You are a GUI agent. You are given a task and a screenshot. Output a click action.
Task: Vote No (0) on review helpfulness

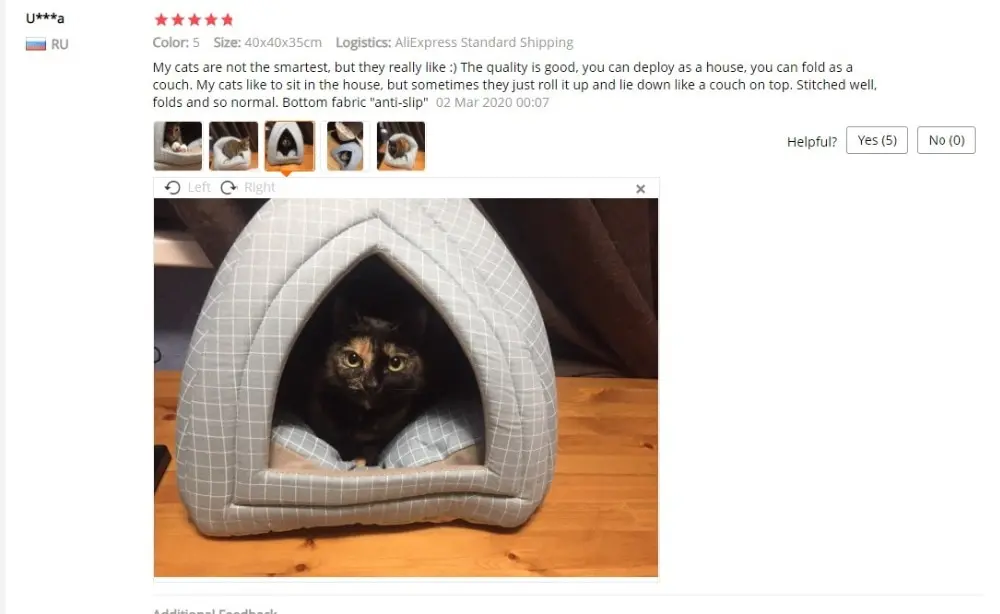[x=946, y=140]
